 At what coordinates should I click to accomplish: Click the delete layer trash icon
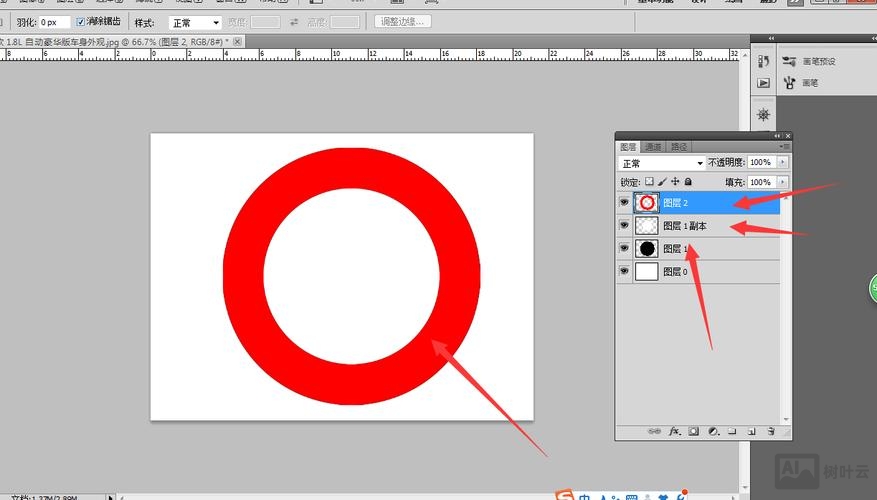point(771,432)
